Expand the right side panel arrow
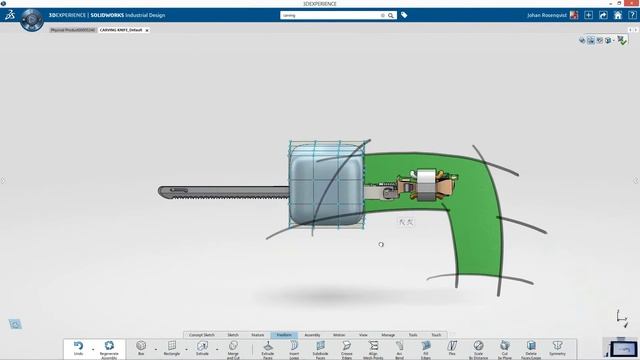The width and height of the screenshot is (640, 360). click(636, 180)
